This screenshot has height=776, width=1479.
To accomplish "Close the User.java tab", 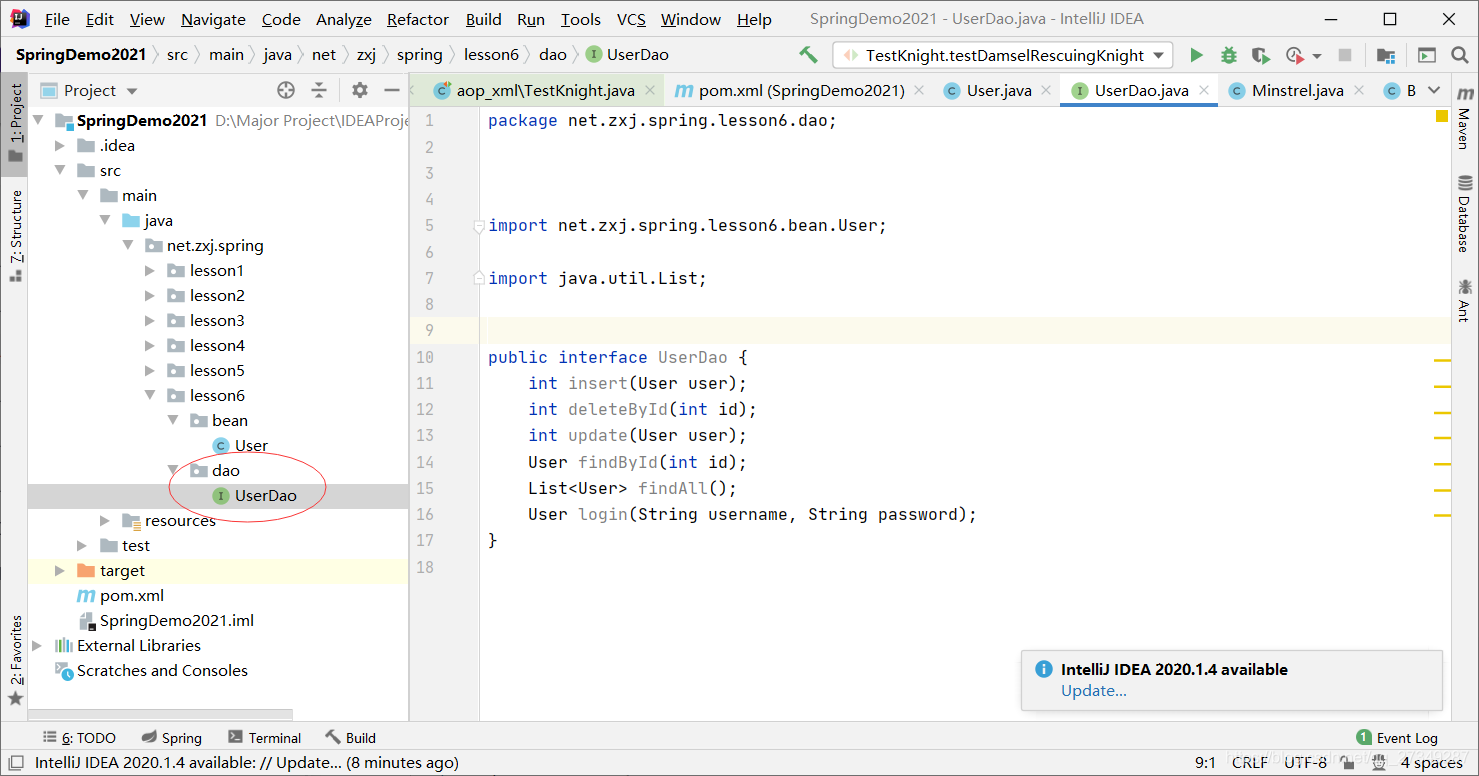I will coord(1046,90).
